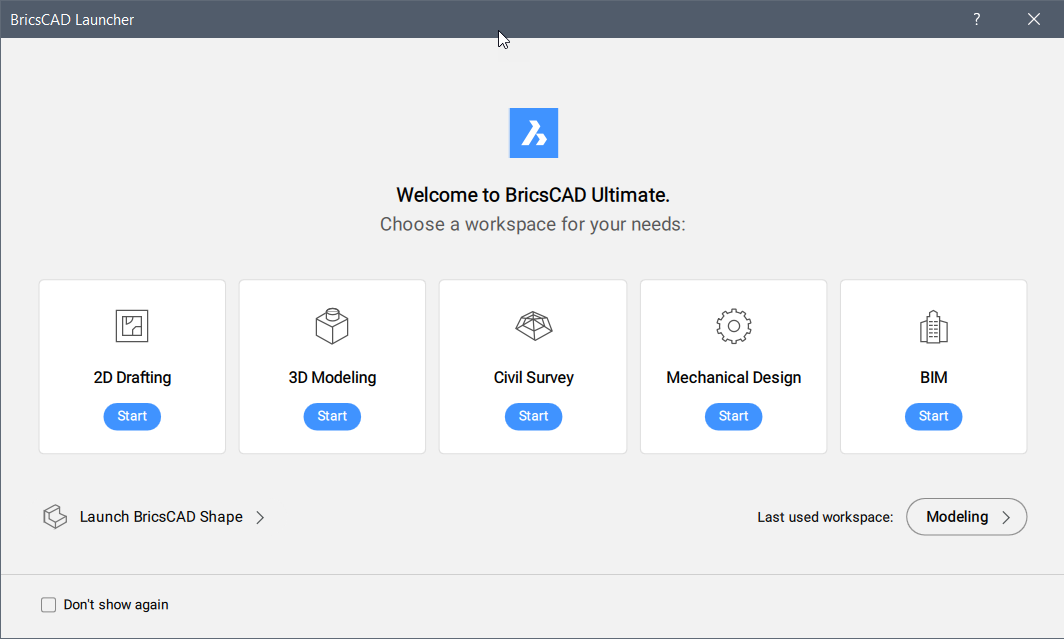
Task: Enable the Don't show again checkbox
Action: tap(48, 605)
